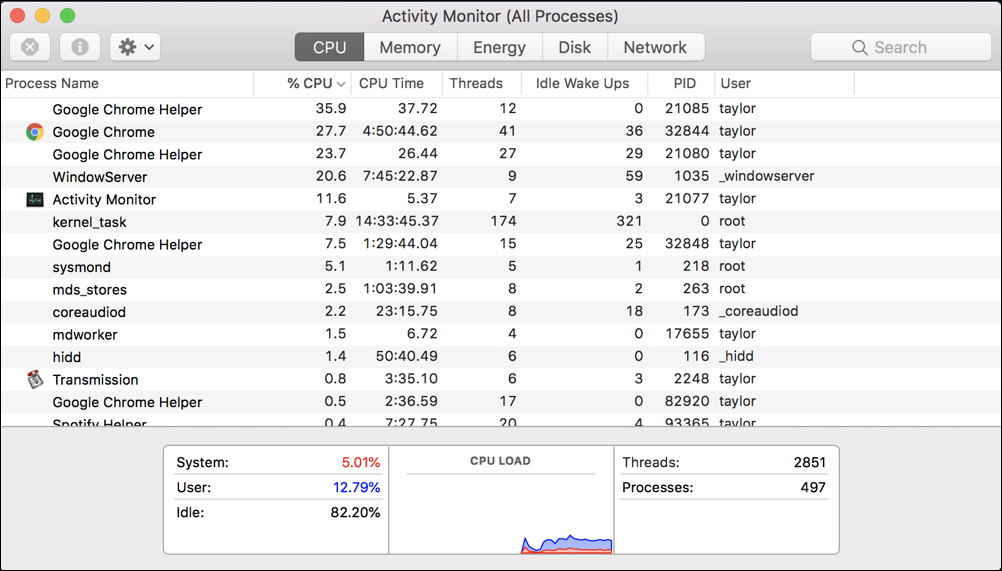Select the mdworker process row
Viewport: 1002px width, 571px height.
[x=501, y=334]
